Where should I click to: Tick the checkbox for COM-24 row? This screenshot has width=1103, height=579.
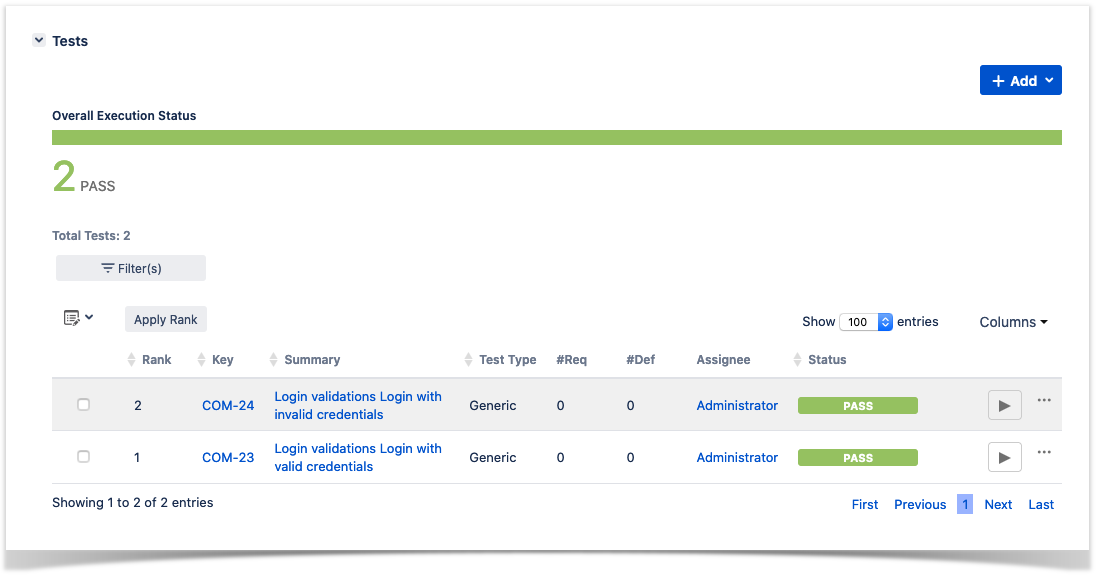tap(84, 405)
